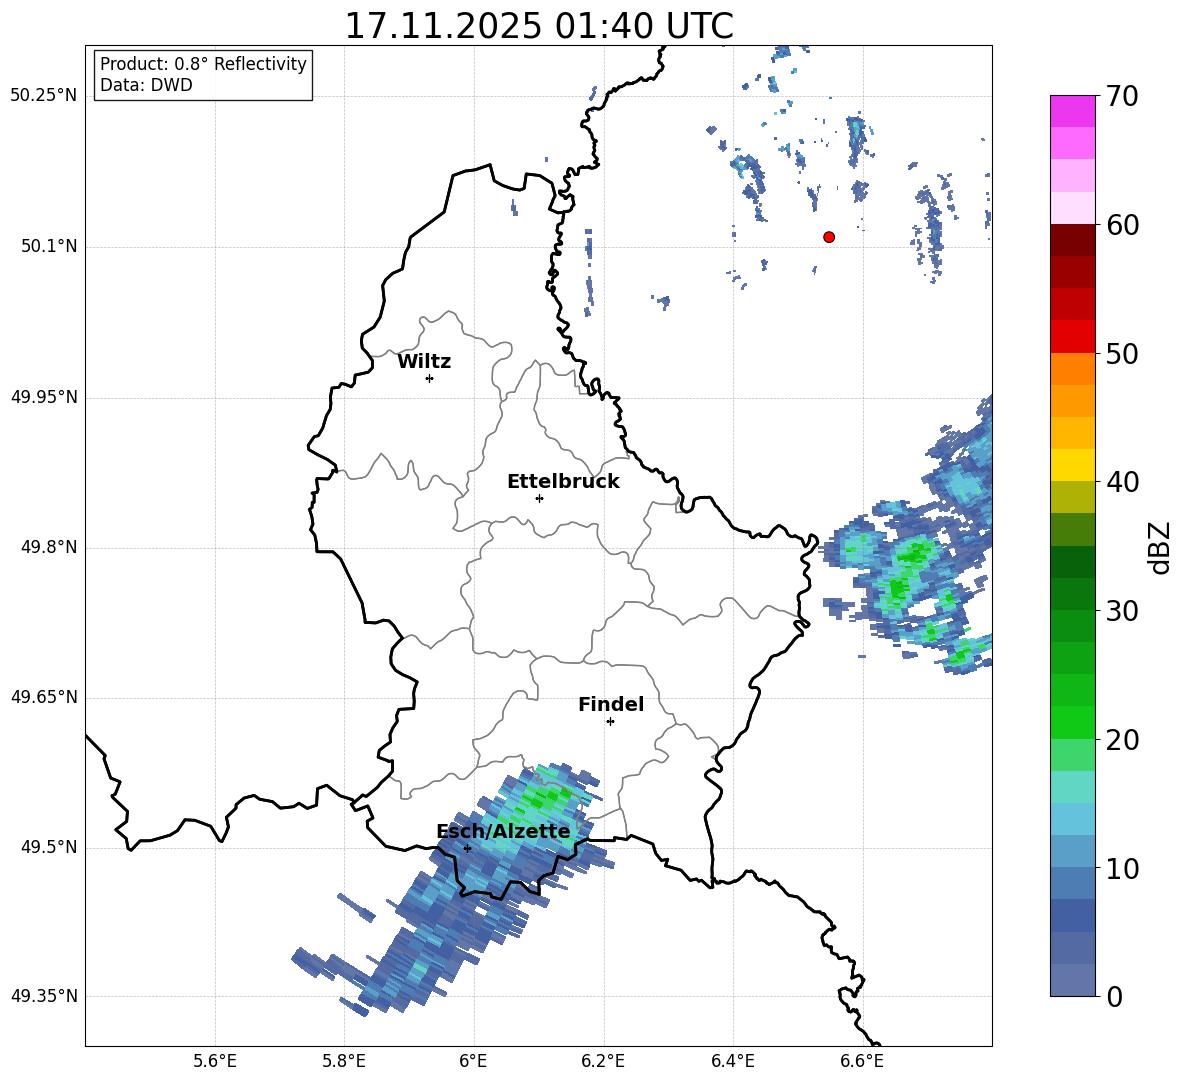Click the 6.6°E longitude label
The image size is (1184, 1081).
coord(862,1061)
